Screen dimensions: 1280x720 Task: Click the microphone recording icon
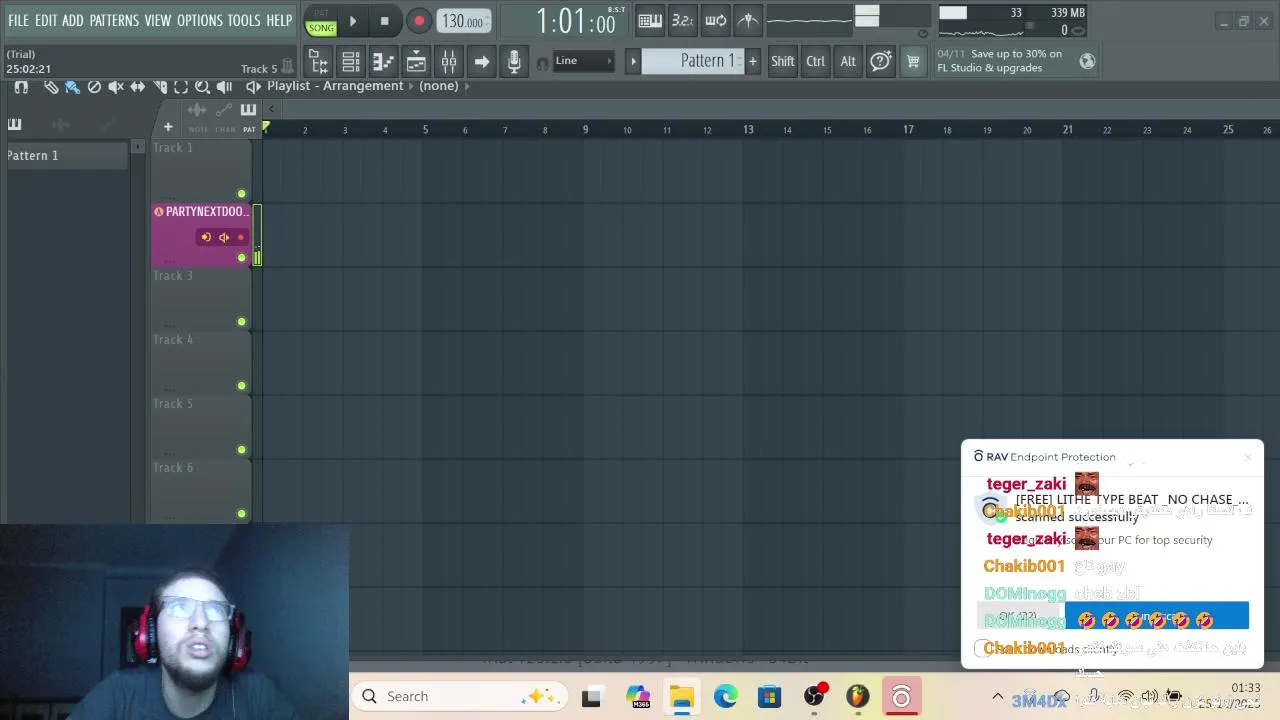[x=514, y=62]
